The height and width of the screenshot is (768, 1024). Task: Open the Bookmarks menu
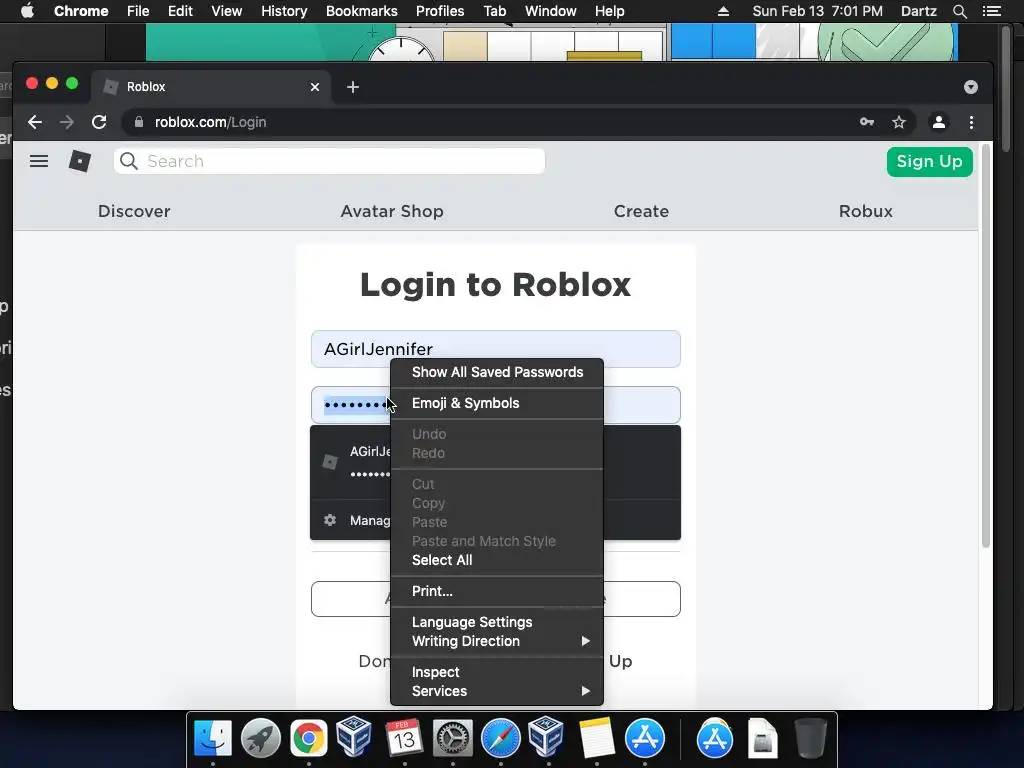(361, 11)
